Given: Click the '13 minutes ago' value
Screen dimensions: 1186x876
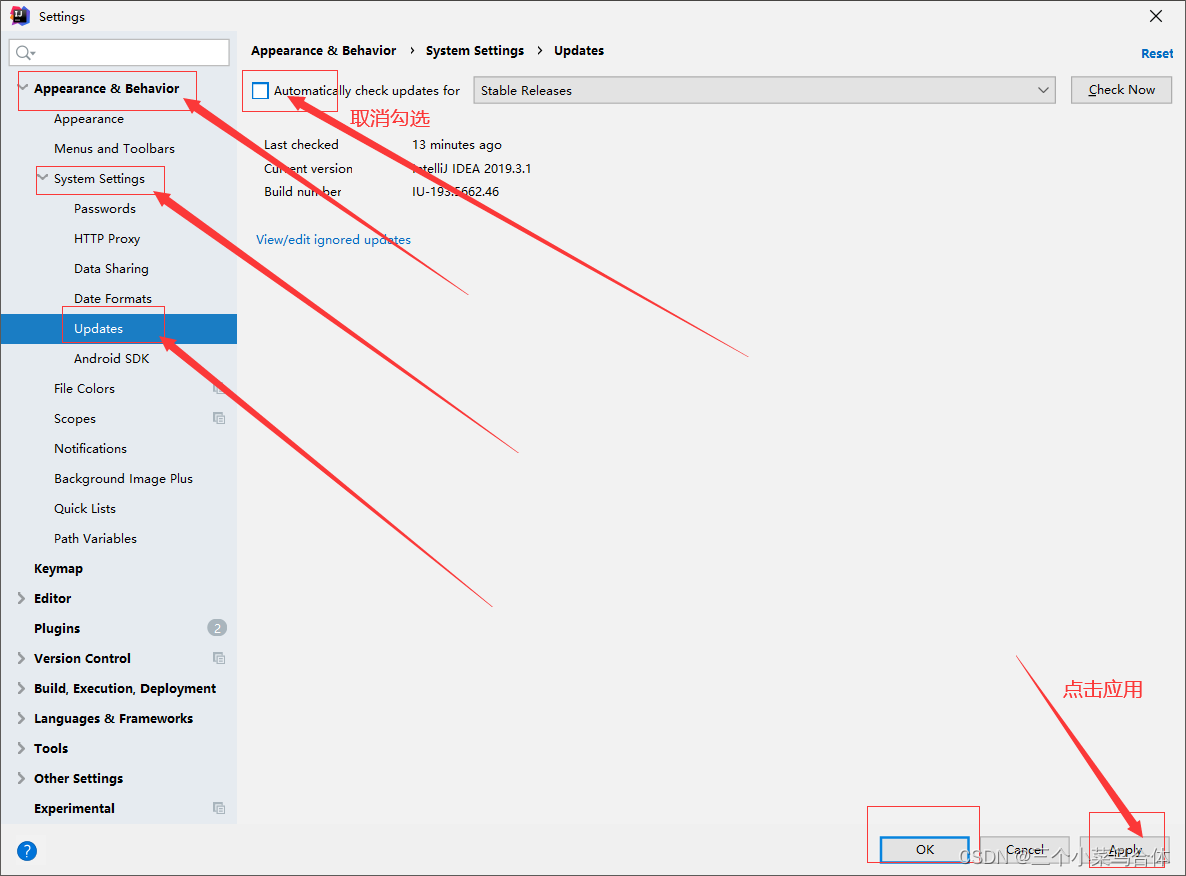Looking at the screenshot, I should [x=457, y=144].
